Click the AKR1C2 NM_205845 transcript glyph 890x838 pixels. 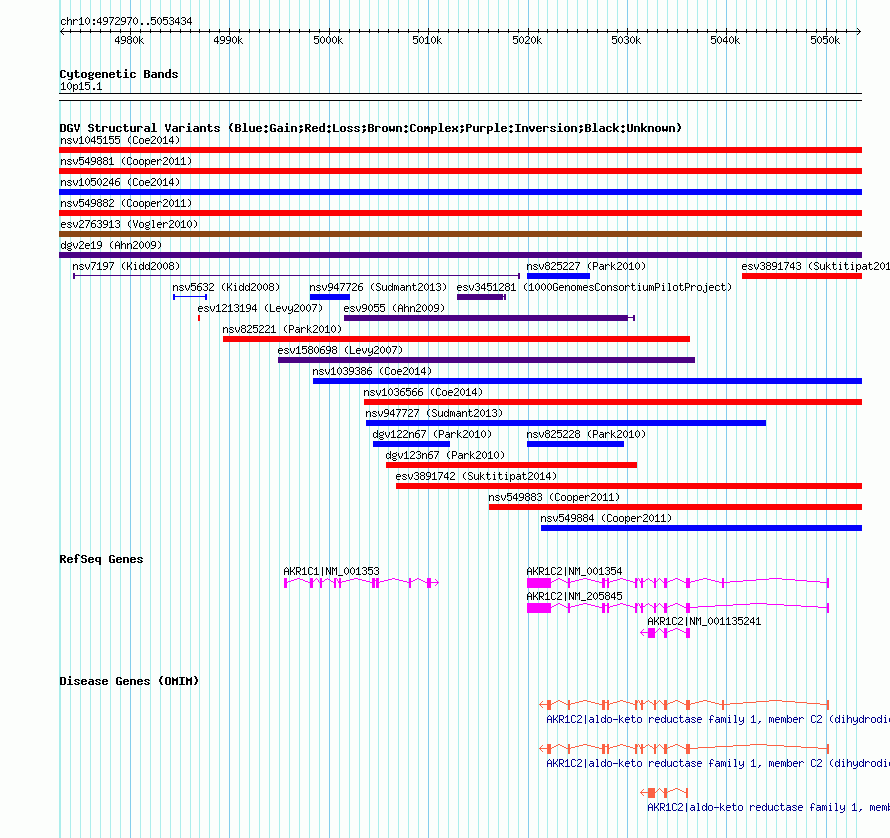click(x=678, y=608)
